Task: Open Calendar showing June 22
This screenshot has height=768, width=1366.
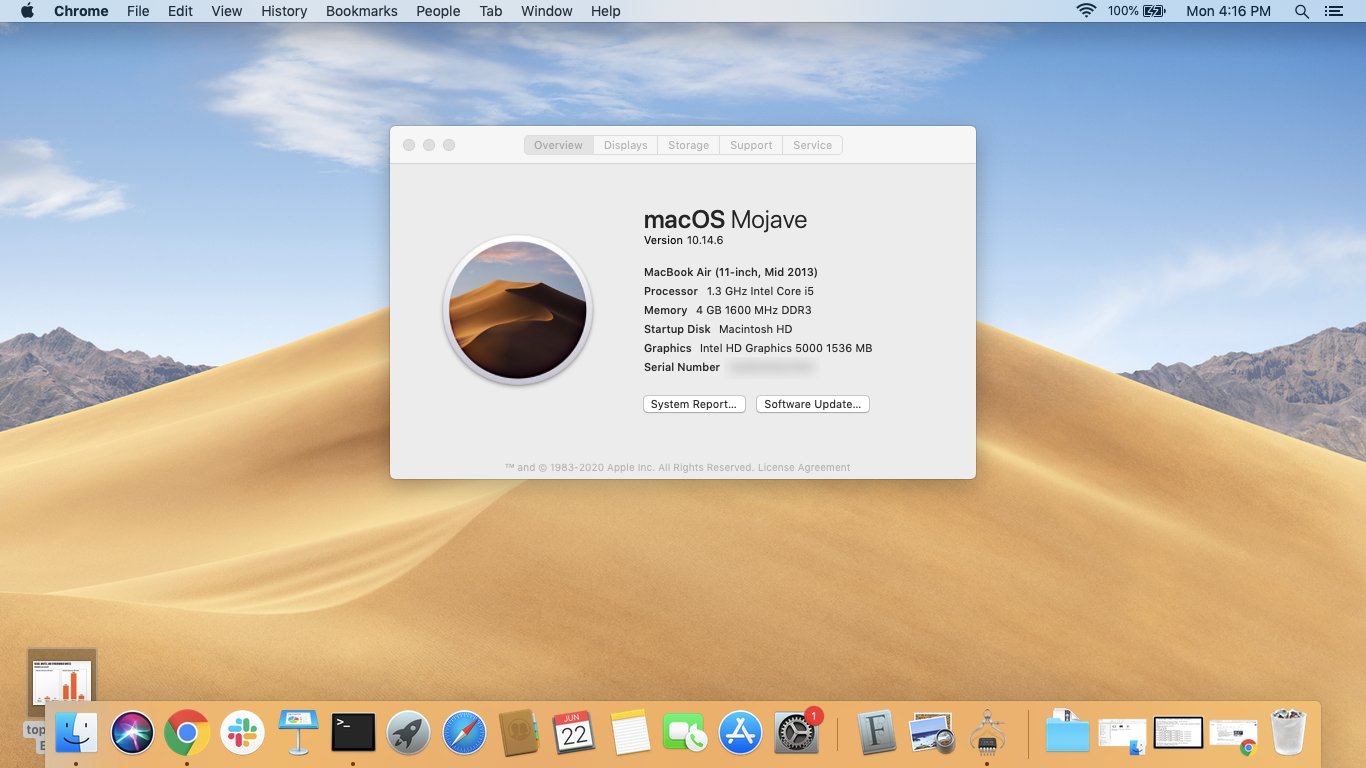Action: [574, 733]
